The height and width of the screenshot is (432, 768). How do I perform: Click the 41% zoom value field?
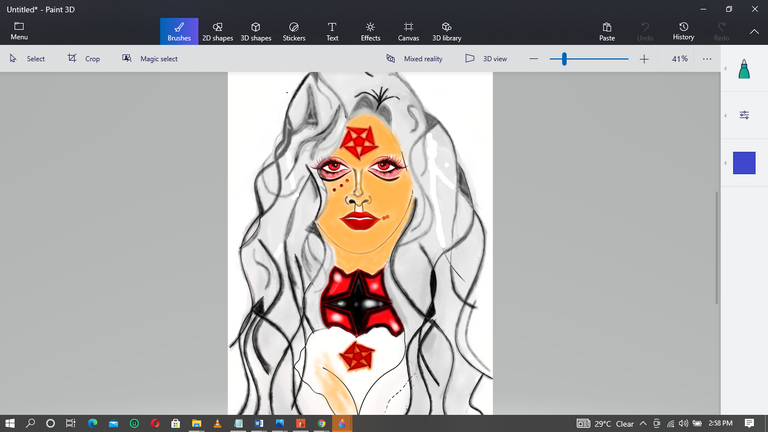pyautogui.click(x=679, y=59)
